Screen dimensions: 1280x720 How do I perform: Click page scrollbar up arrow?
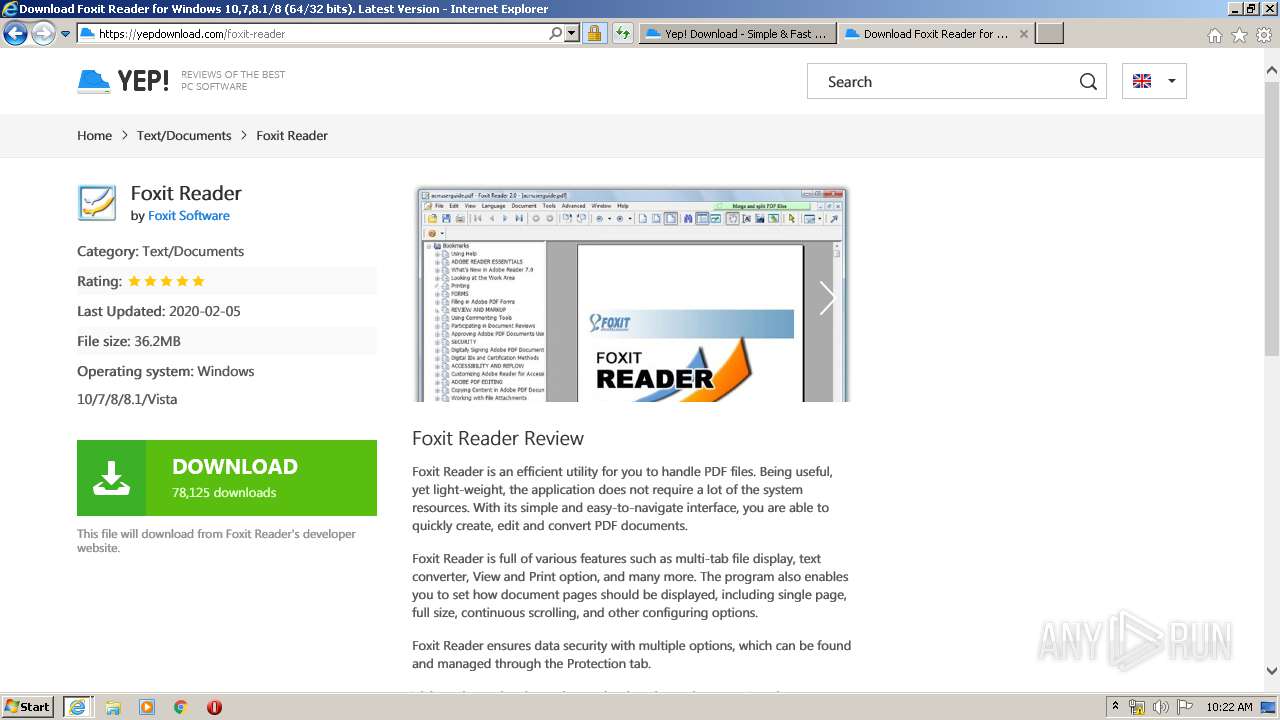(1272, 71)
